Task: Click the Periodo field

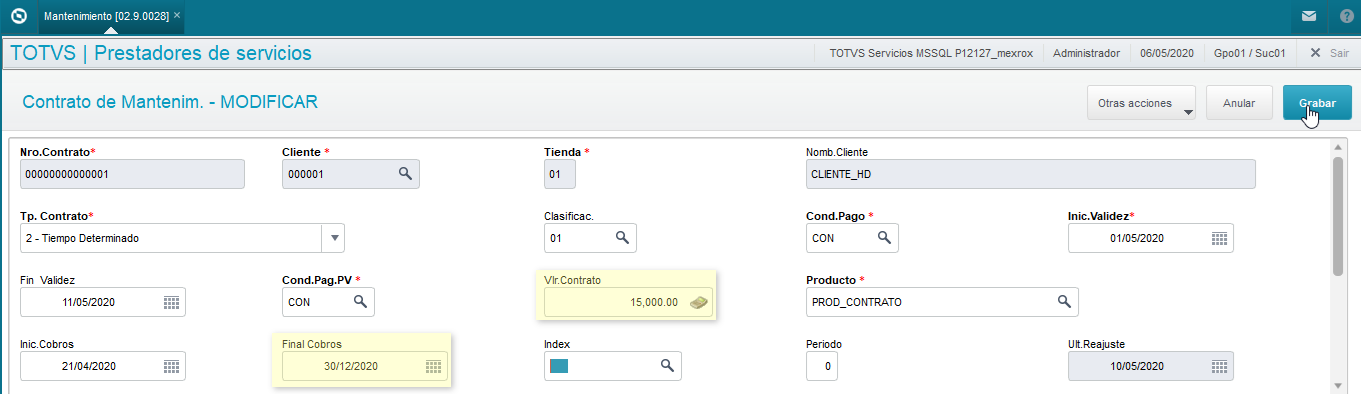Action: pyautogui.click(x=822, y=366)
